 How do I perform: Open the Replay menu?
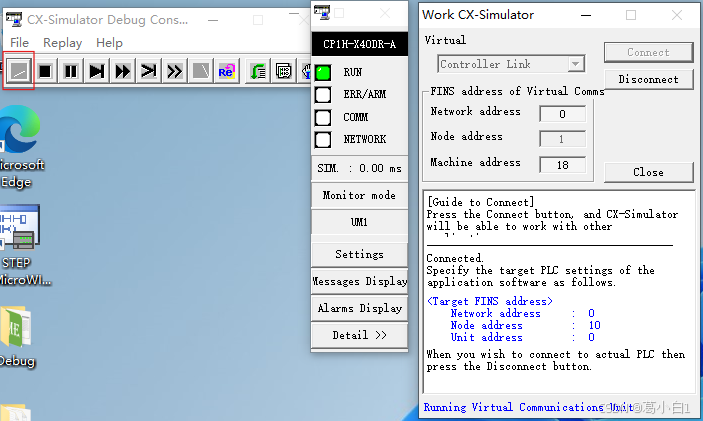(x=62, y=43)
